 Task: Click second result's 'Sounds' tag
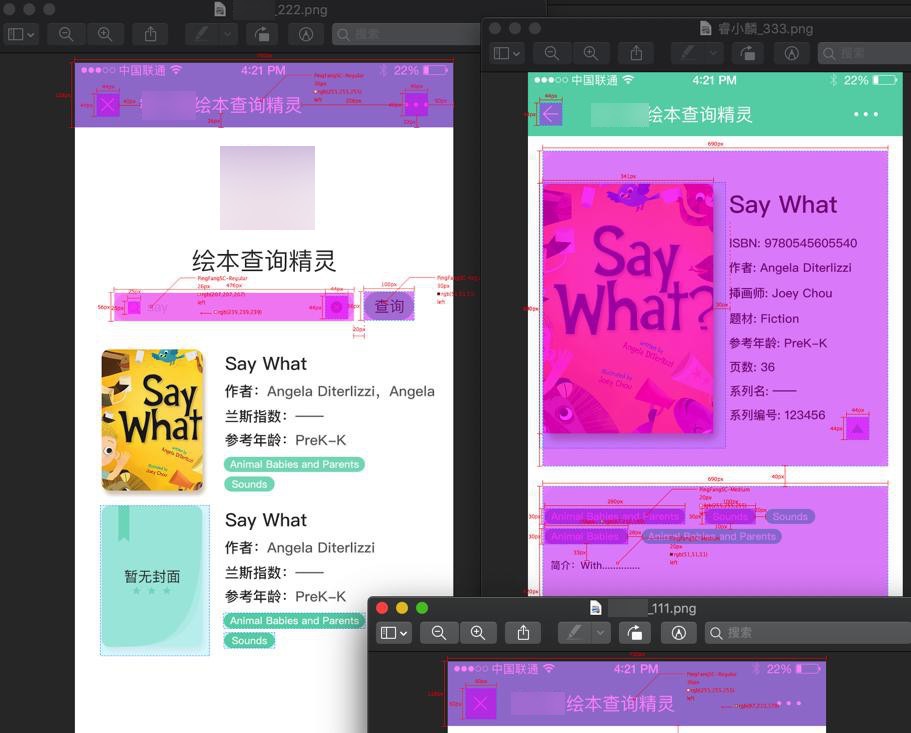coord(249,640)
